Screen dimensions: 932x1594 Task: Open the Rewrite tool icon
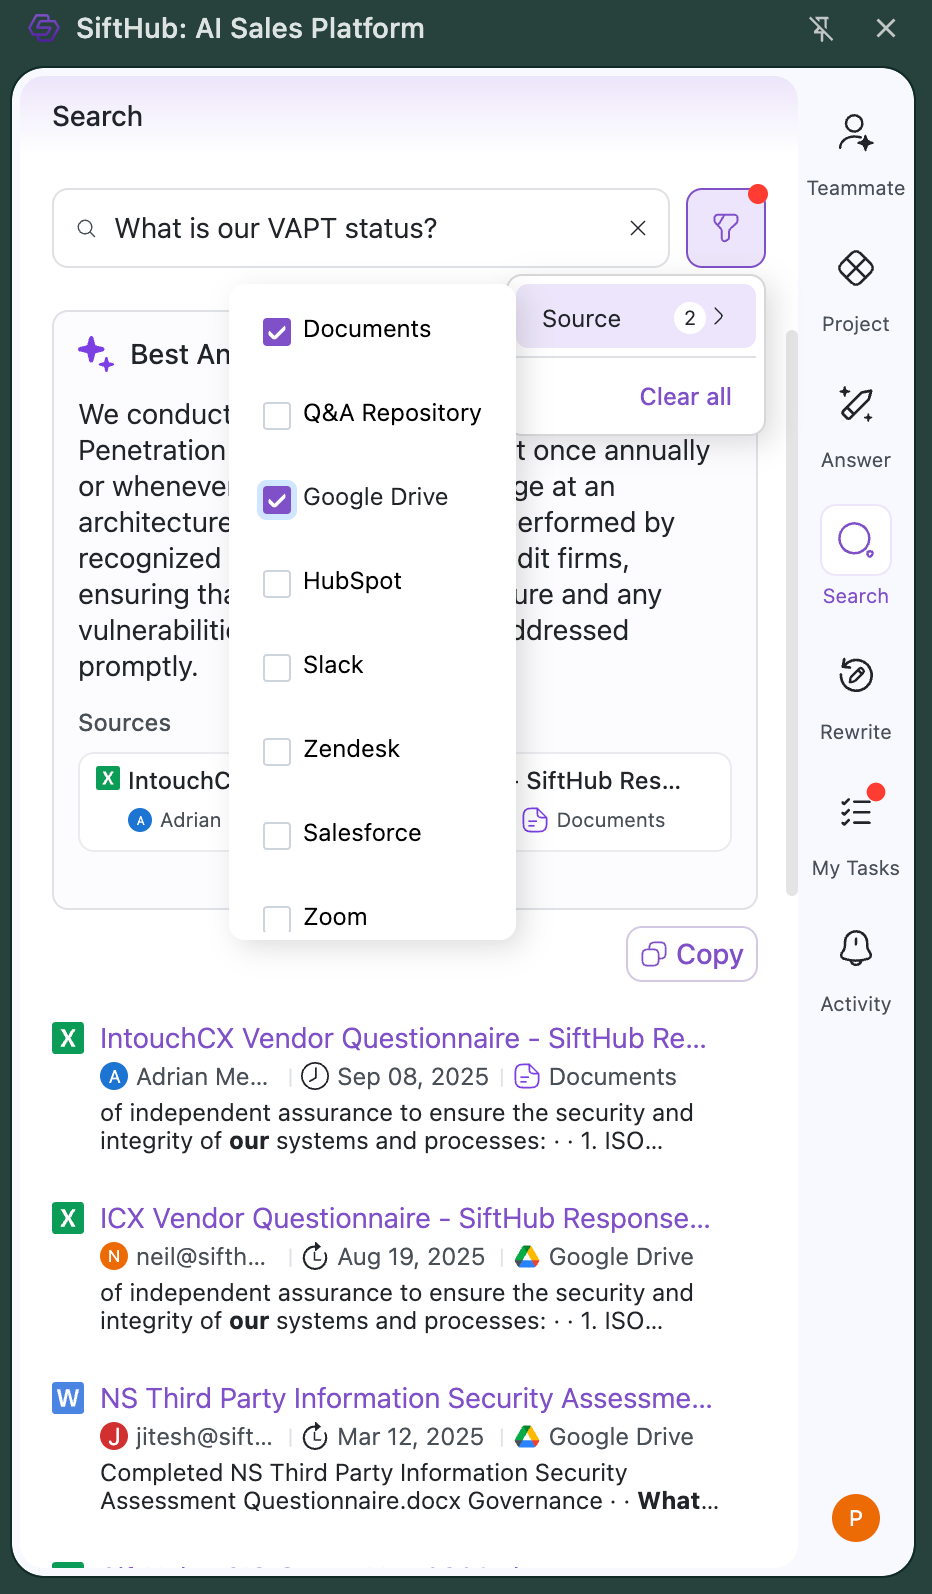coord(855,676)
